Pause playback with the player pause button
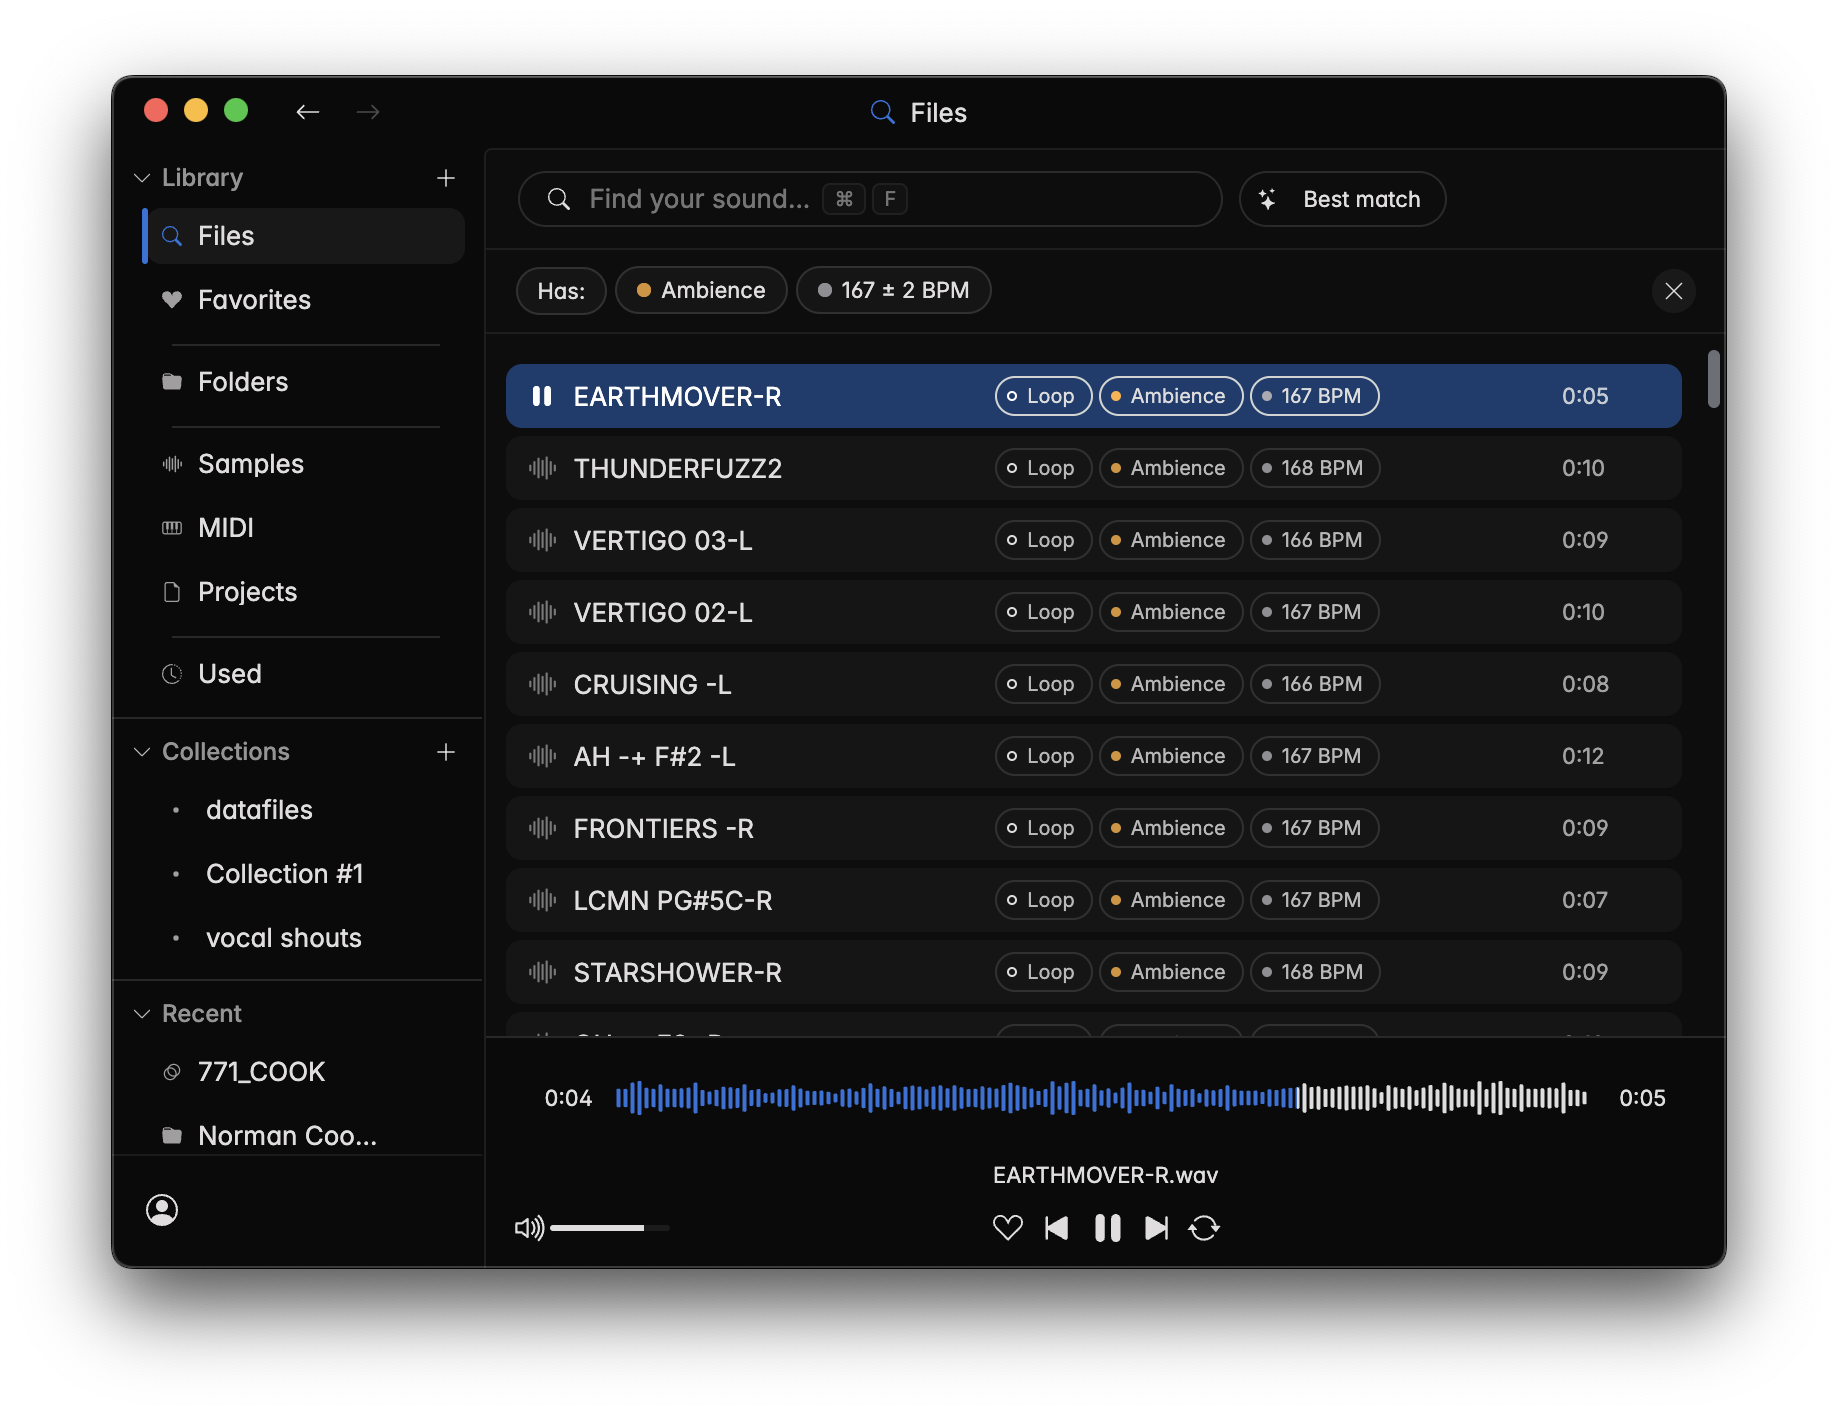Screen dimensions: 1838x1416 pyautogui.click(x=1107, y=1228)
